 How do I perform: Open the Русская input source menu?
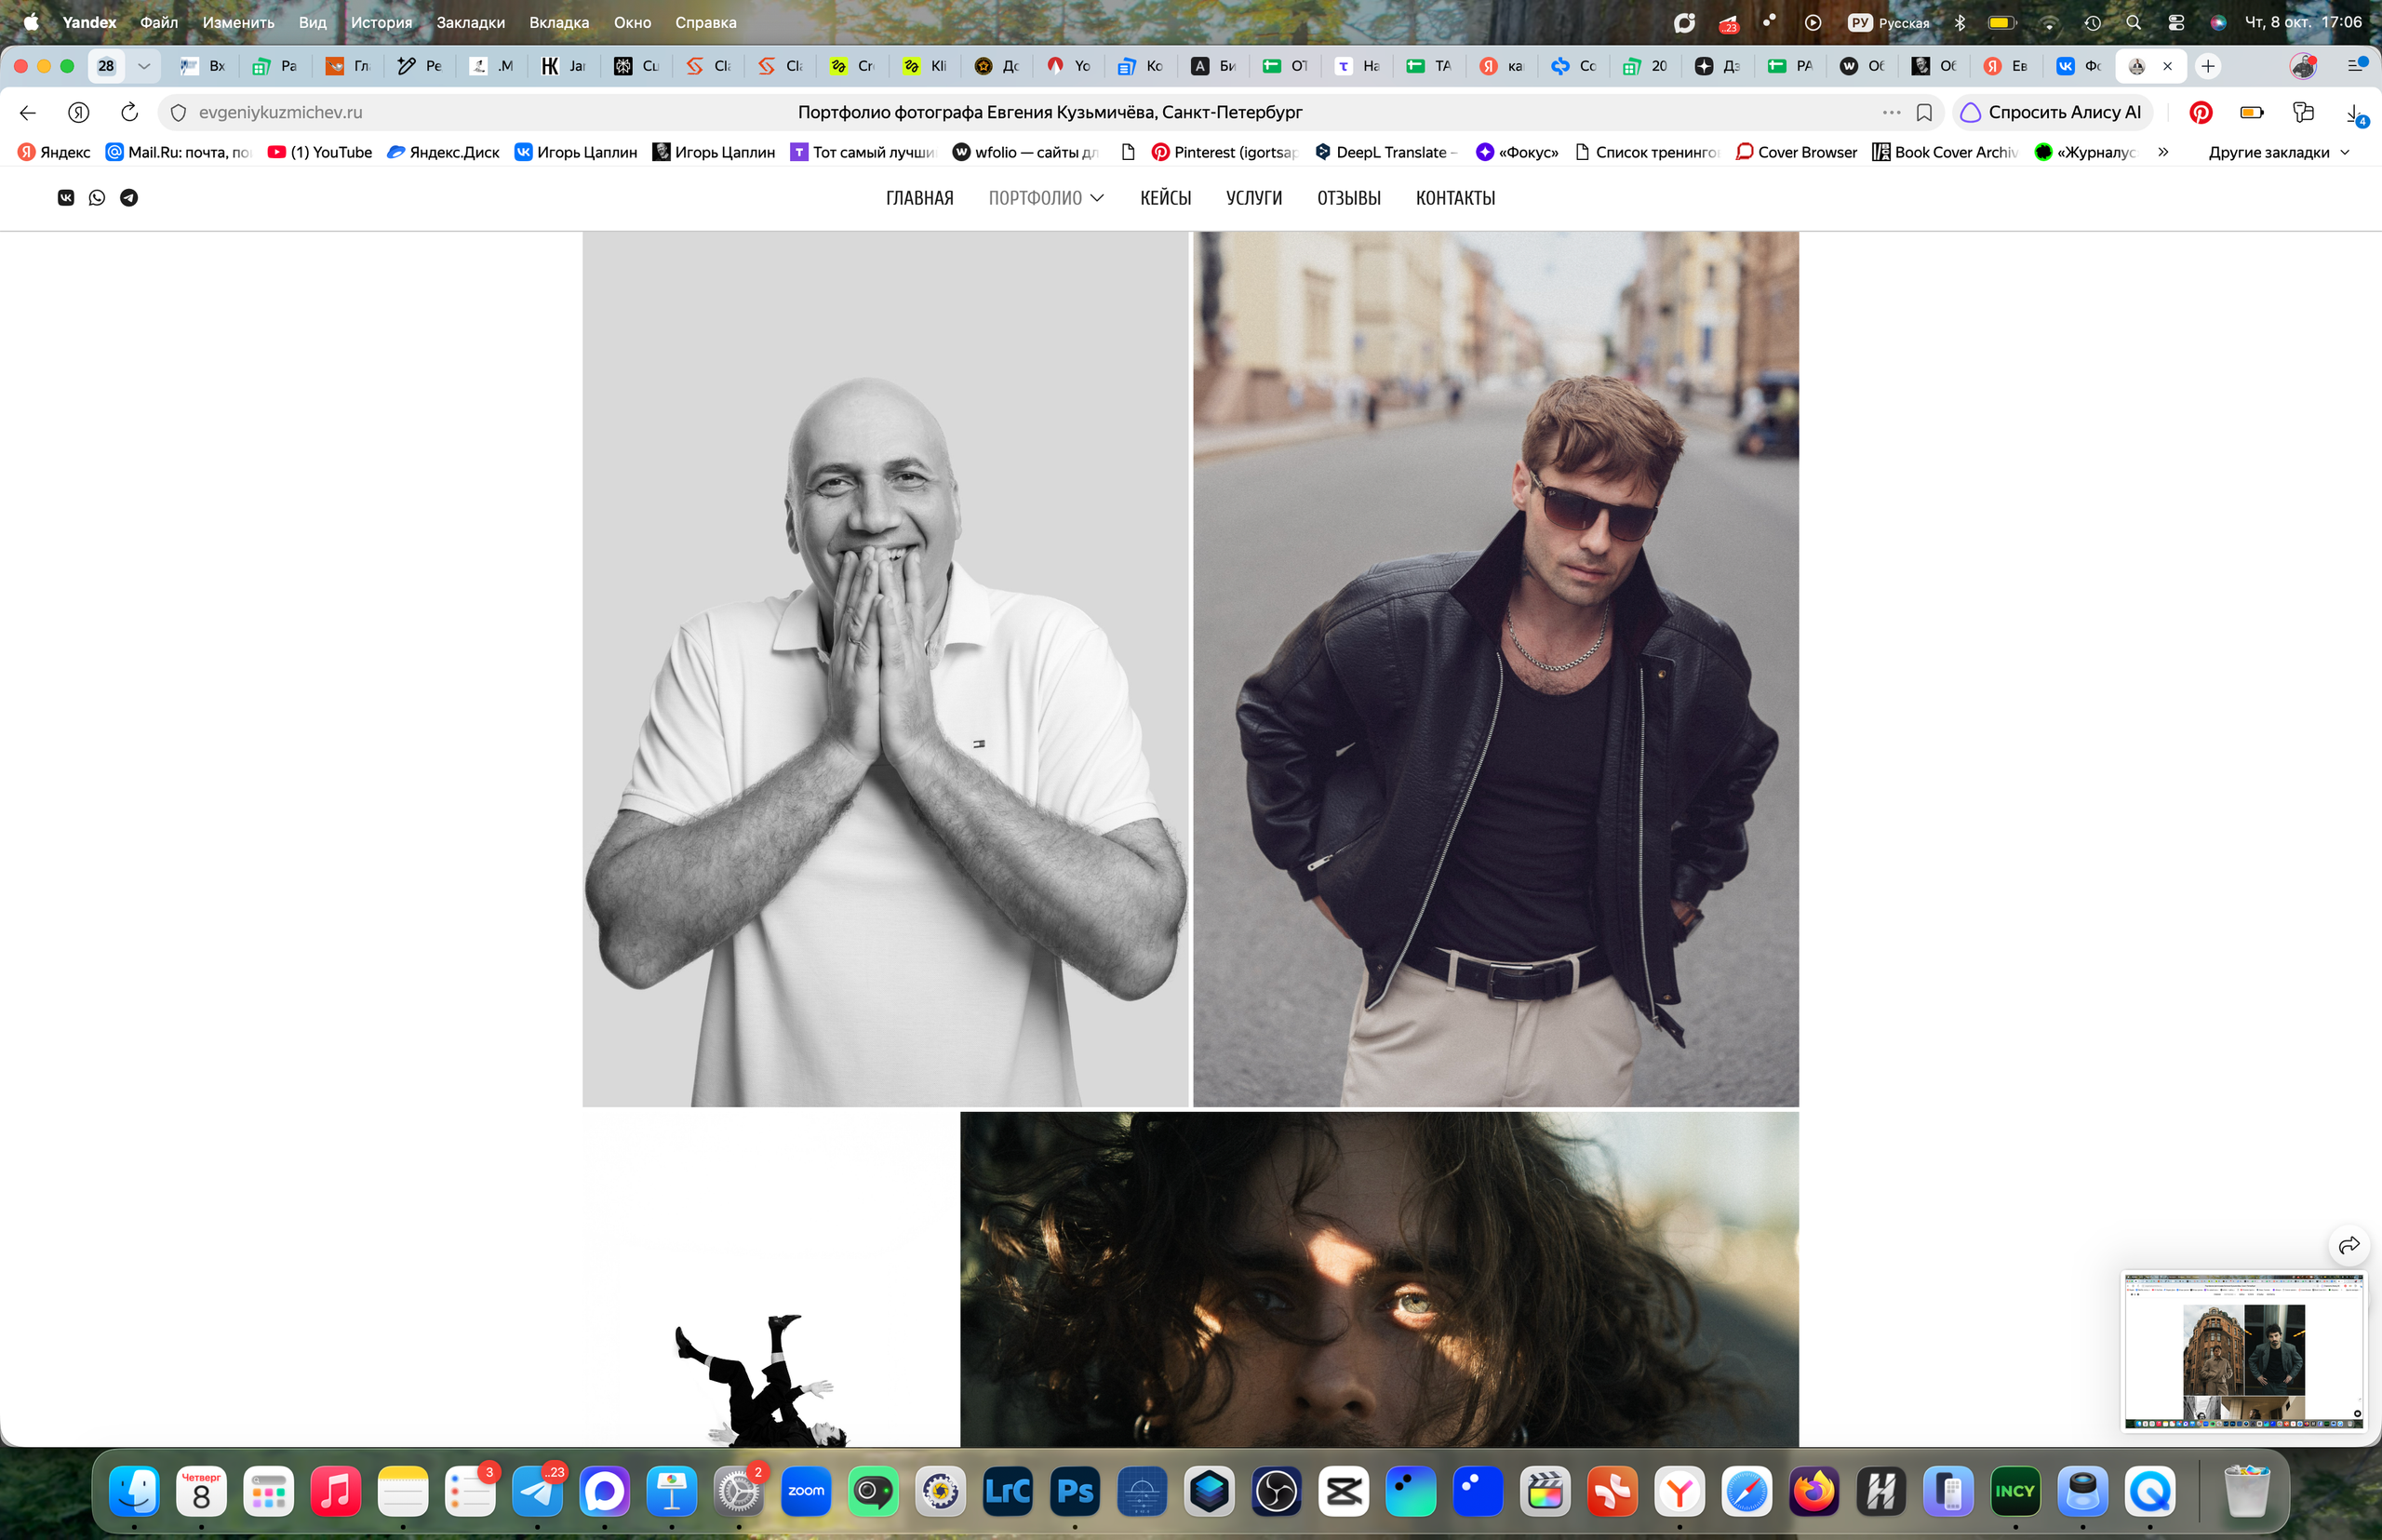pos(1889,22)
